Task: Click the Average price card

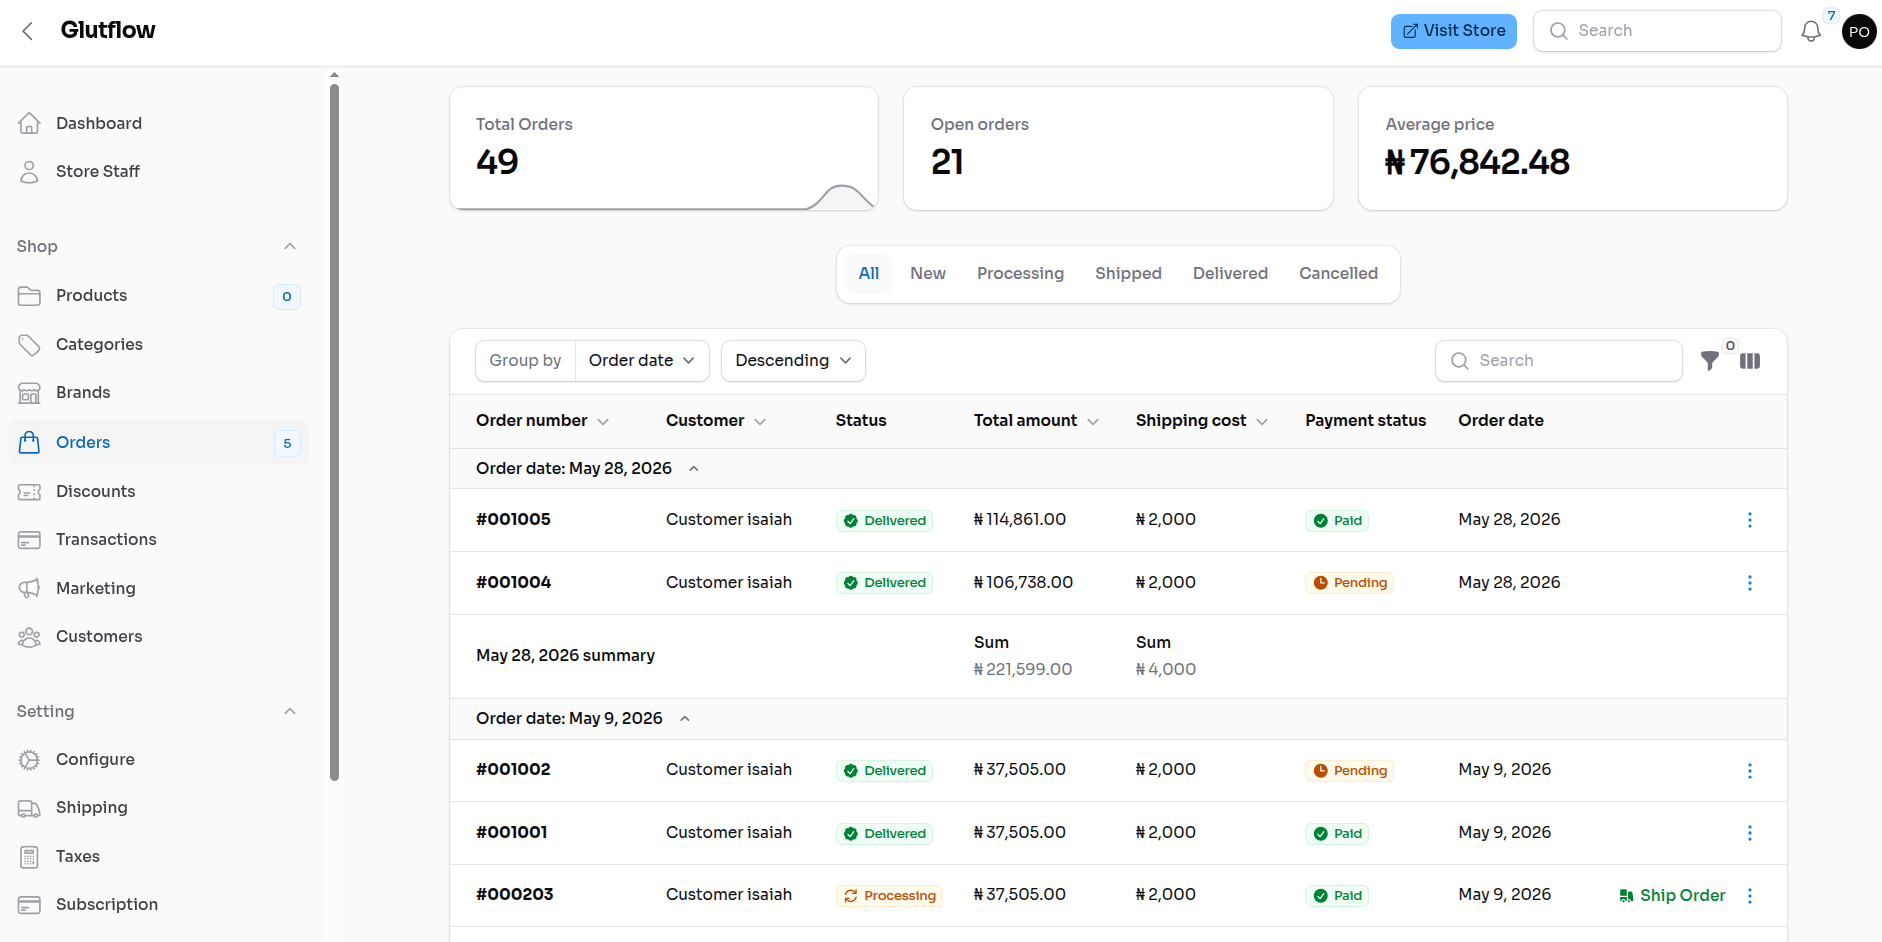Action: (1572, 148)
